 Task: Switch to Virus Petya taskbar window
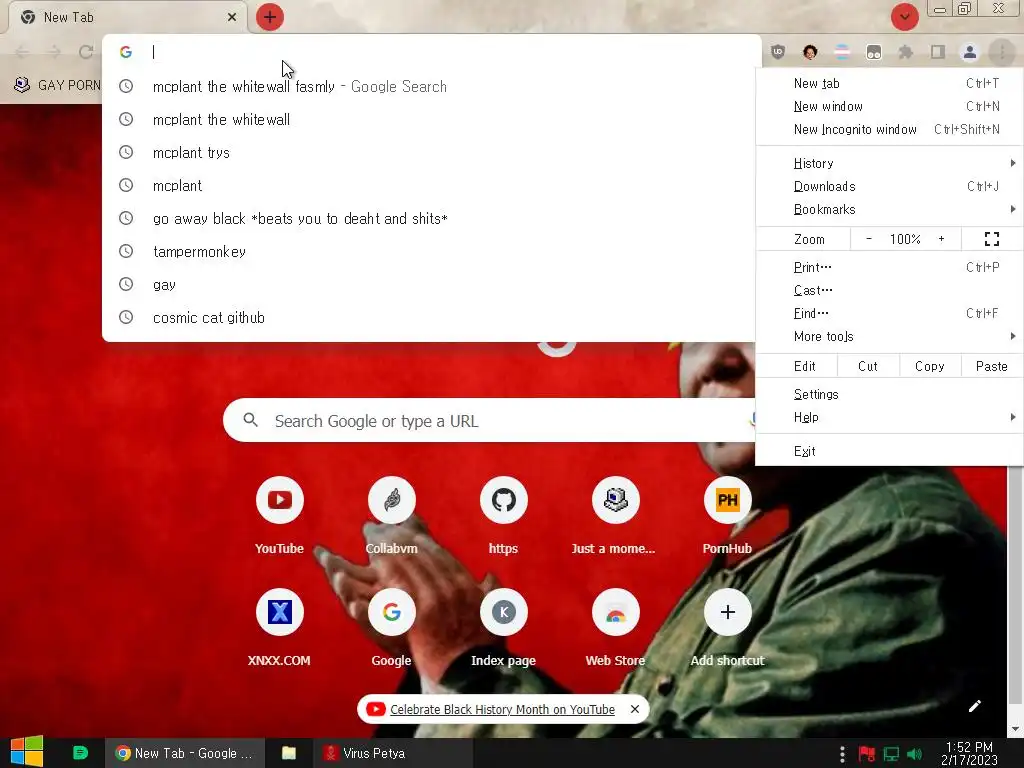393,753
